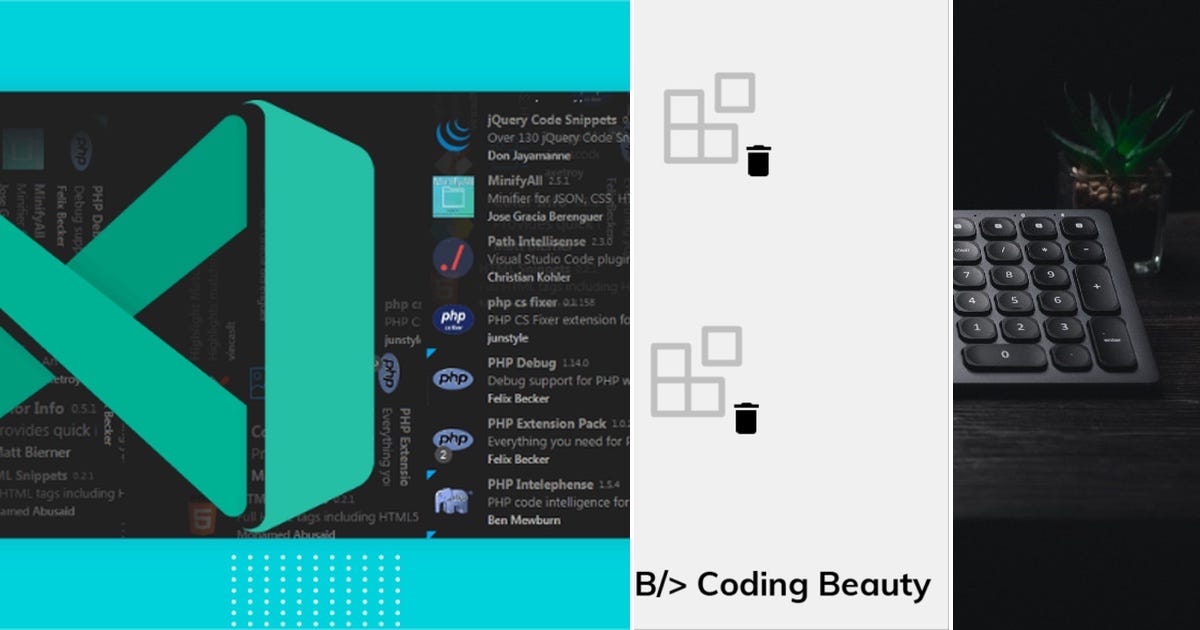
Task: Open the PHP Intelephense elephant icon
Action: 453,501
